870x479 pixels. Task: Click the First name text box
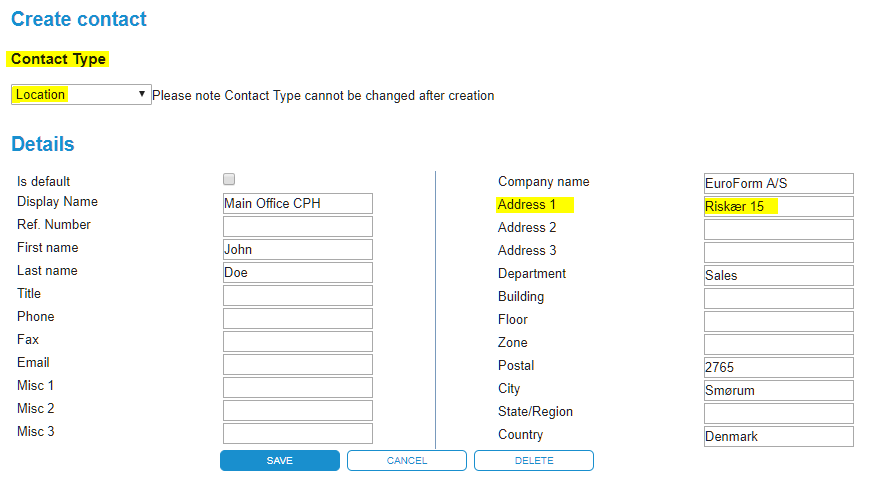click(297, 250)
